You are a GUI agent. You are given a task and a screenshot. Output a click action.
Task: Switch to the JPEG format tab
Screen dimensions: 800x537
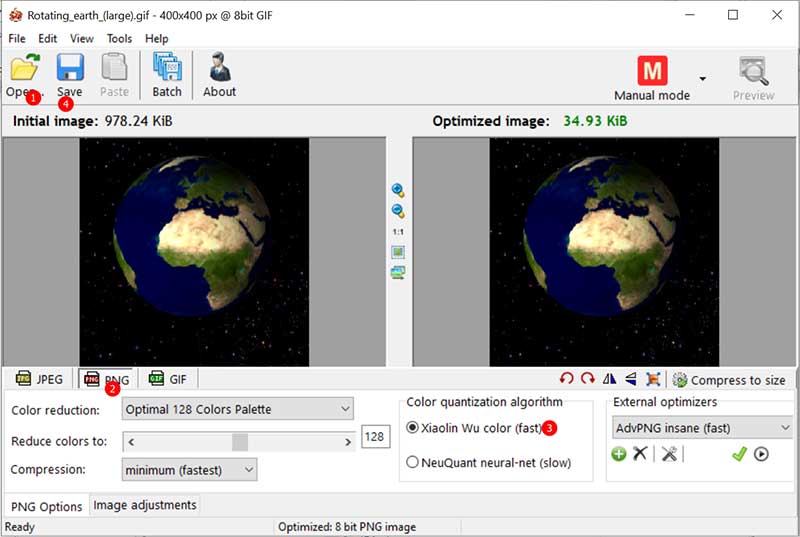coord(39,379)
